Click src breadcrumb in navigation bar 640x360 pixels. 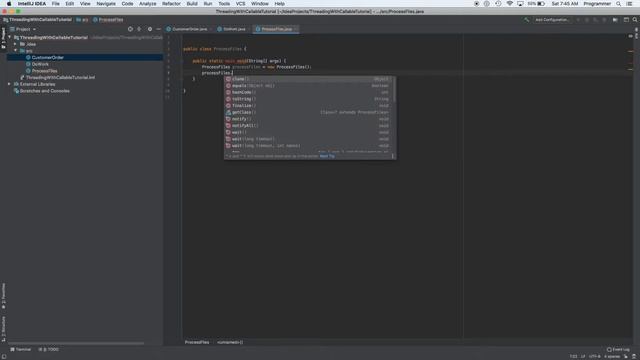tap(82, 20)
